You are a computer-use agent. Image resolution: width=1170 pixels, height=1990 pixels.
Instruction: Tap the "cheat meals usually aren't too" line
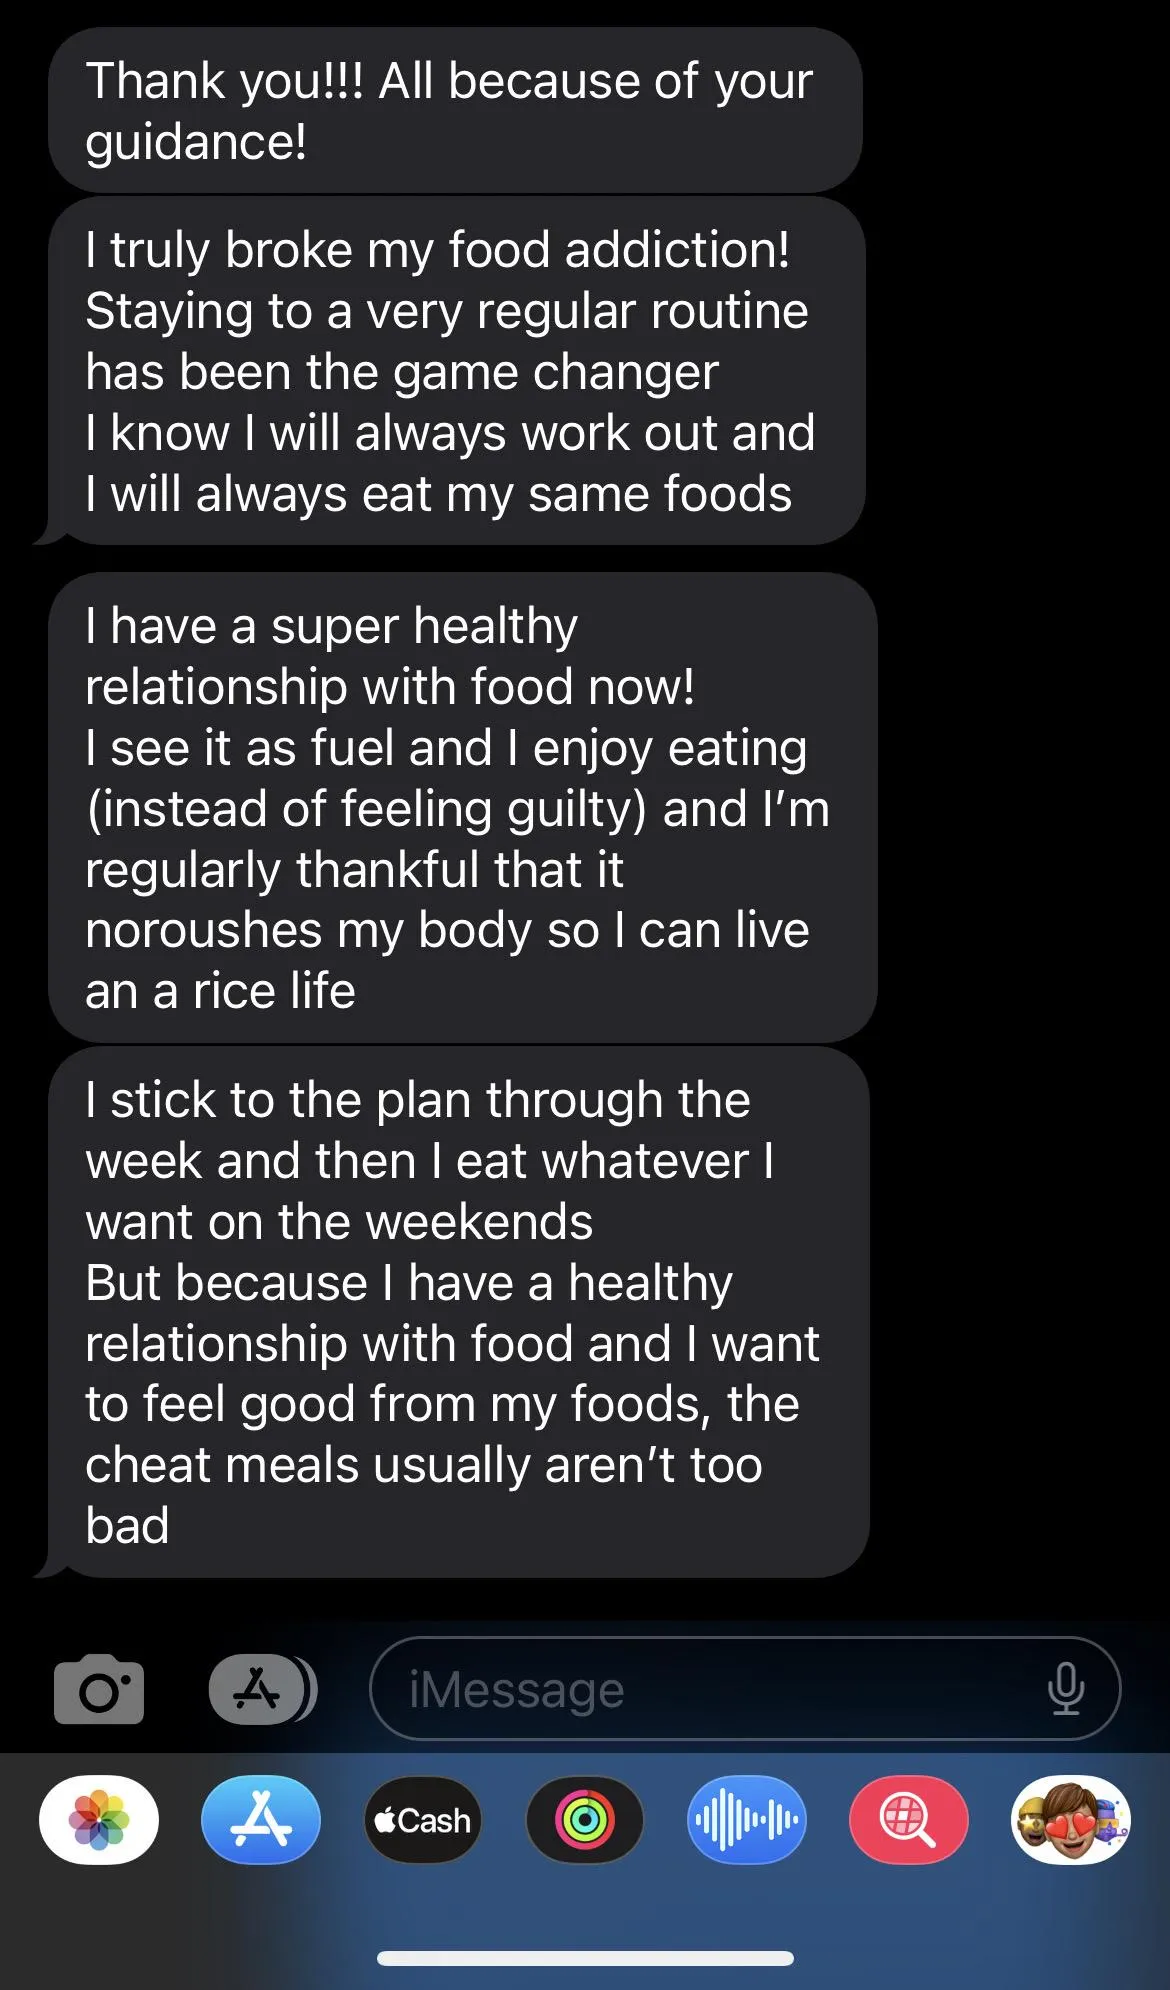point(424,1465)
